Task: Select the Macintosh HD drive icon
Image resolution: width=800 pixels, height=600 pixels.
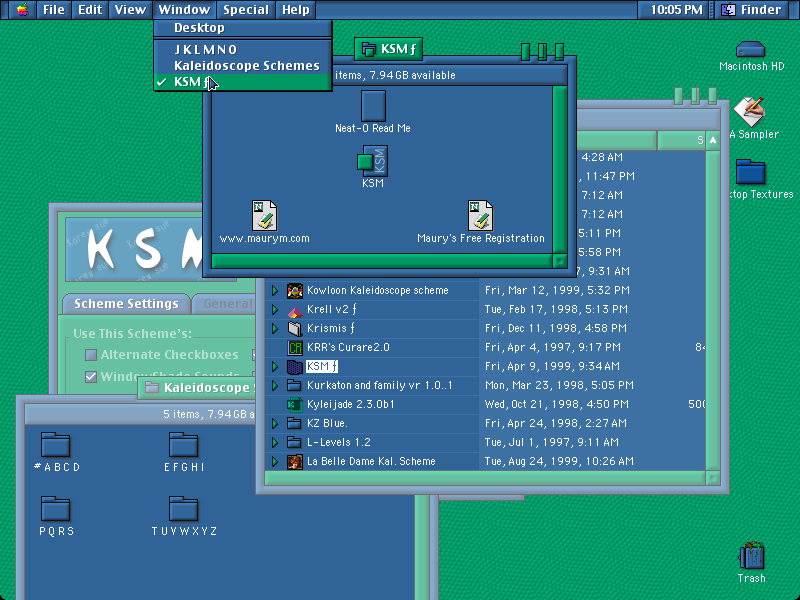Action: point(751,49)
